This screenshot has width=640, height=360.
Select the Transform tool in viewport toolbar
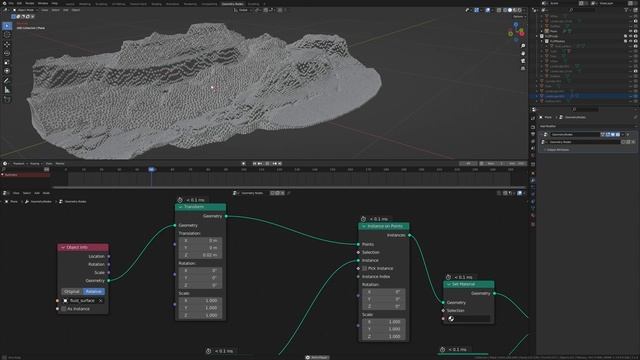(x=7, y=71)
